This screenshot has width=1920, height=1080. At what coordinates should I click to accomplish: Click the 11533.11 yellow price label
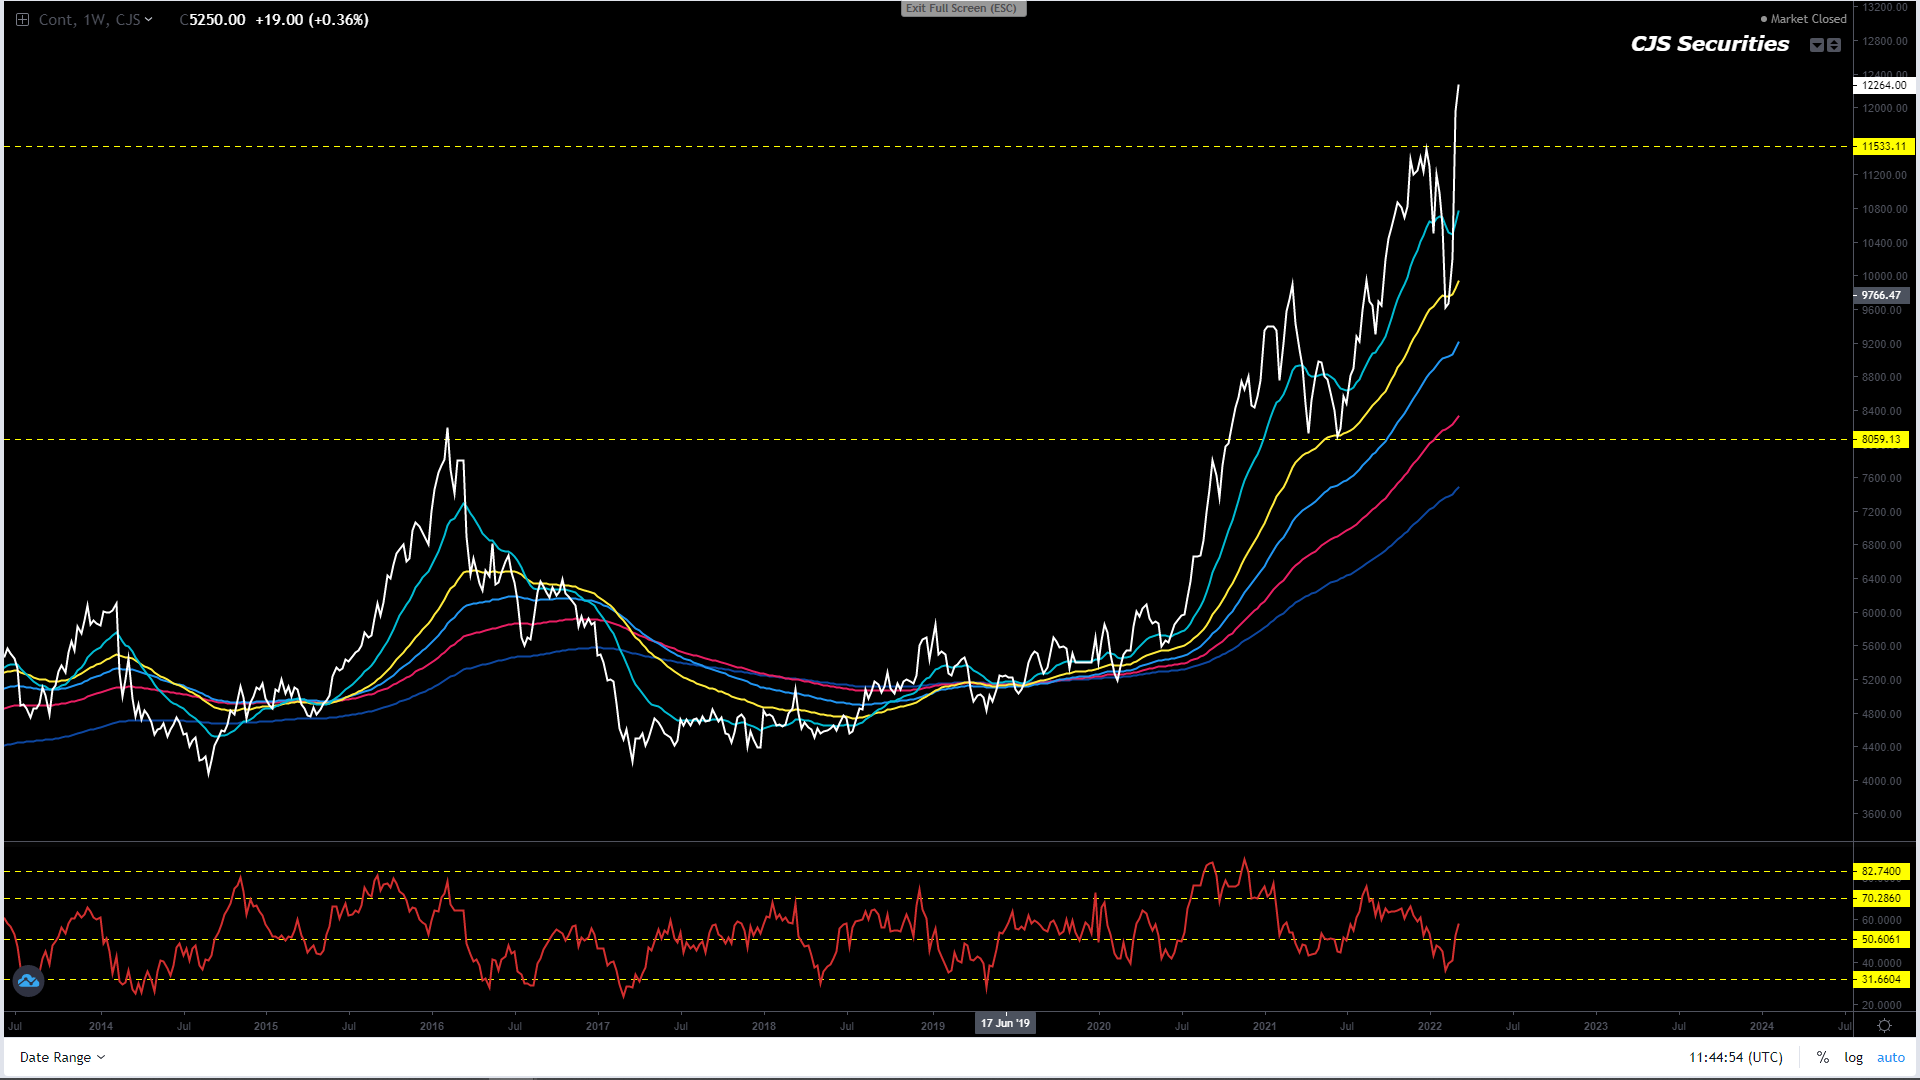click(1883, 146)
